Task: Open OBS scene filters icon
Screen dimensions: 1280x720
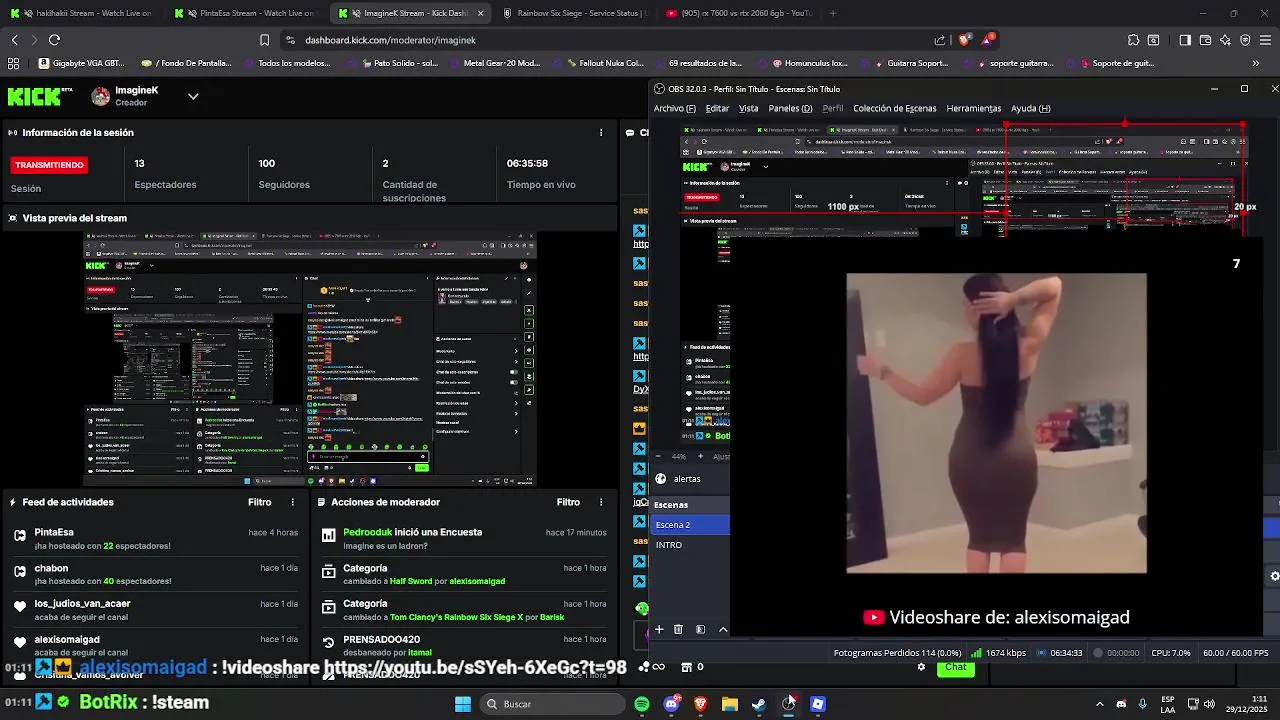Action: [700, 629]
